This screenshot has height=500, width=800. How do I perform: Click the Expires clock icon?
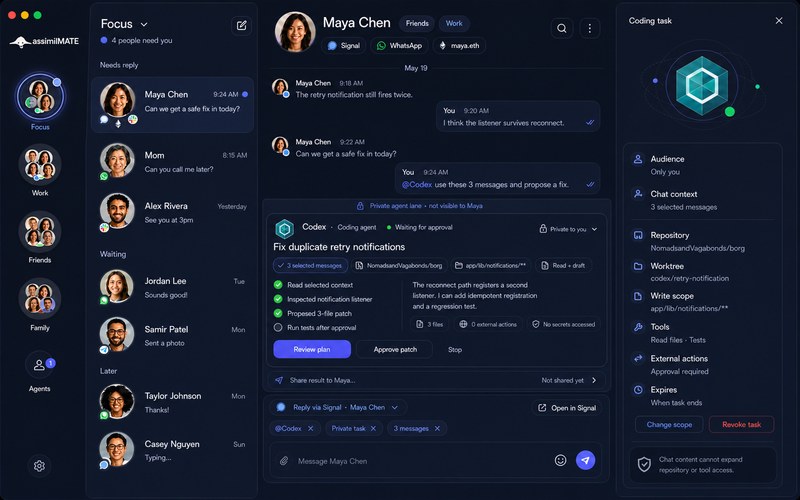(x=638, y=390)
